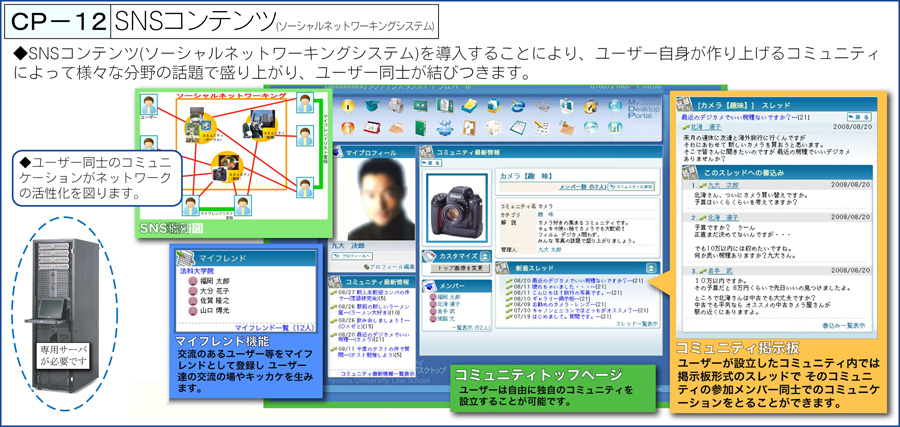Click the green chalkboard toolbar icon
Image resolution: width=900 pixels, height=427 pixels.
point(420,106)
